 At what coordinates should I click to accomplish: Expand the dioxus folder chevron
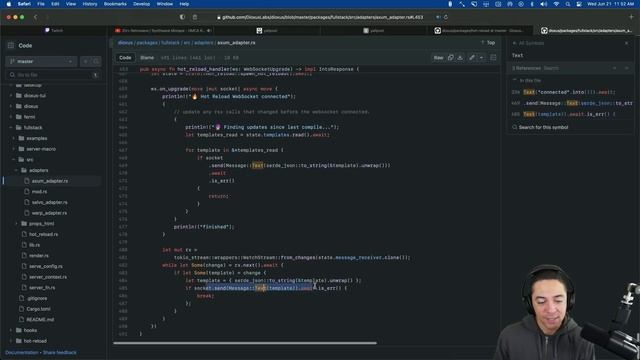coord(11,107)
